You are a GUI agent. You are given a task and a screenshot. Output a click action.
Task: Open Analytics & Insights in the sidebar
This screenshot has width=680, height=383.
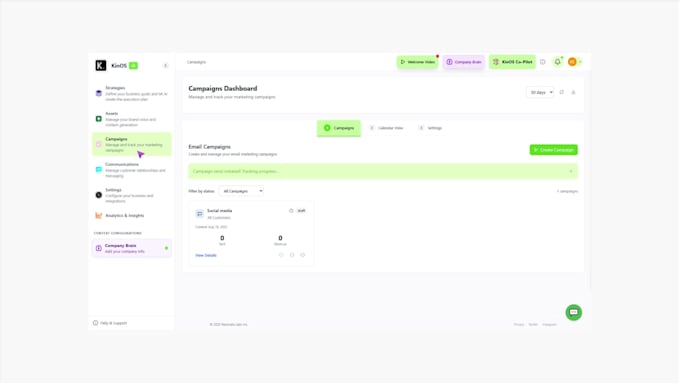tap(131, 216)
